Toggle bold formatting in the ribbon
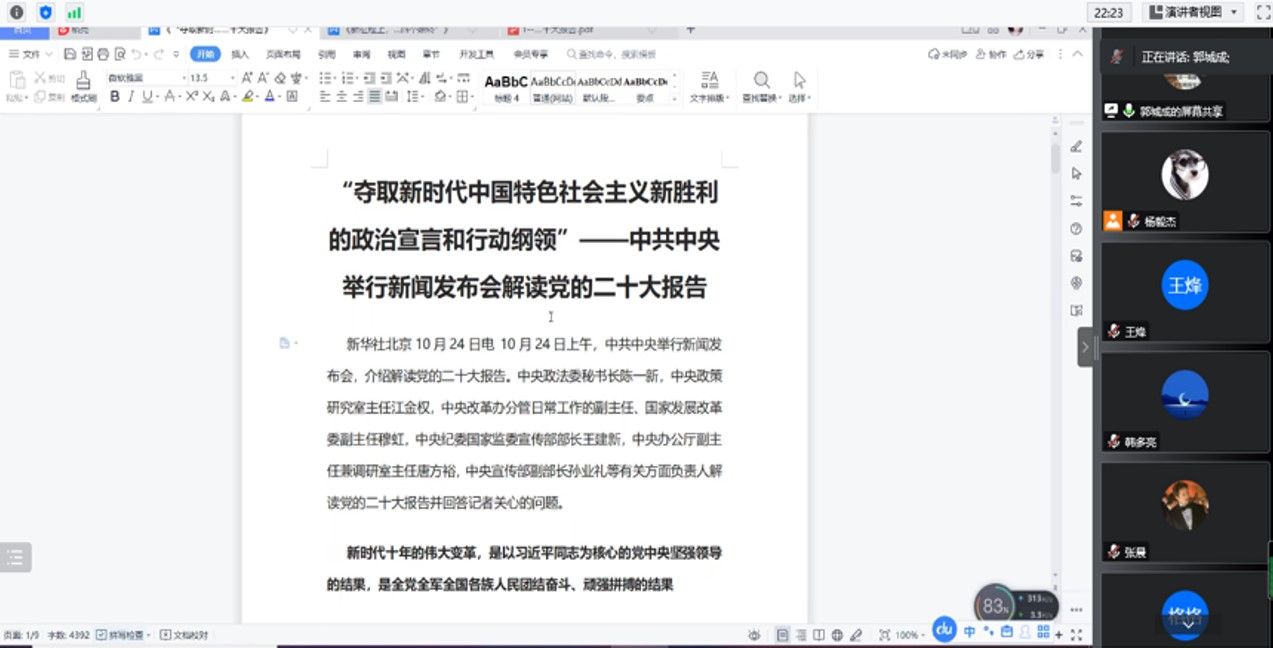Viewport: 1273px width, 648px height. (x=115, y=97)
